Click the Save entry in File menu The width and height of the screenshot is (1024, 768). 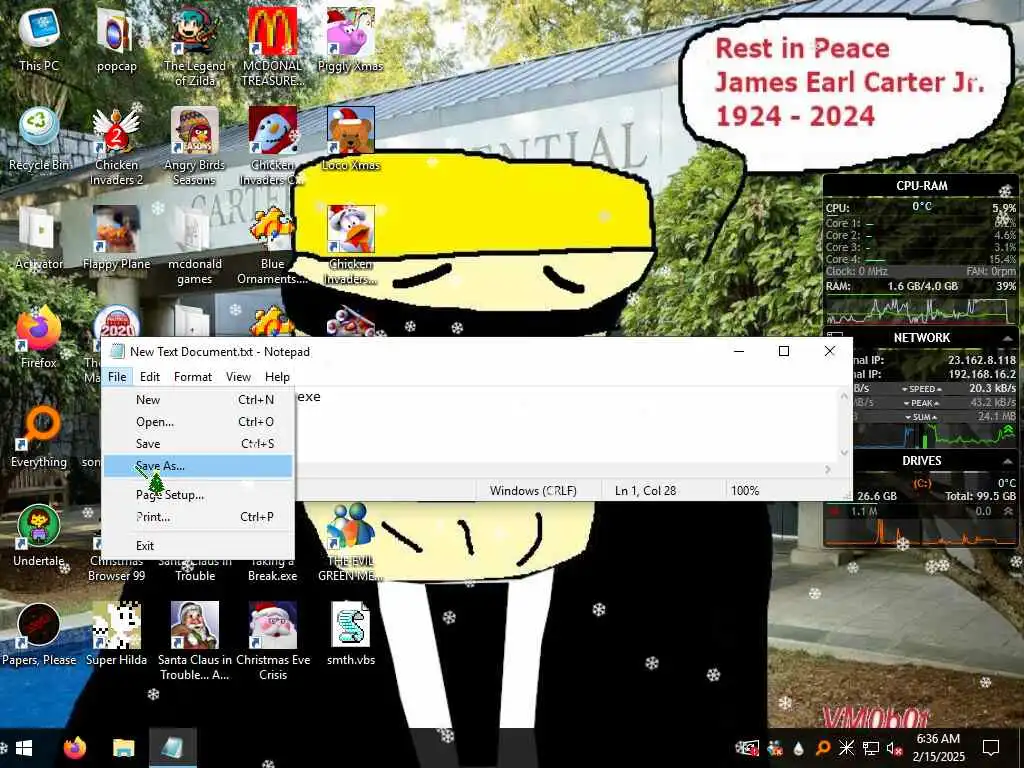pyautogui.click(x=197, y=443)
